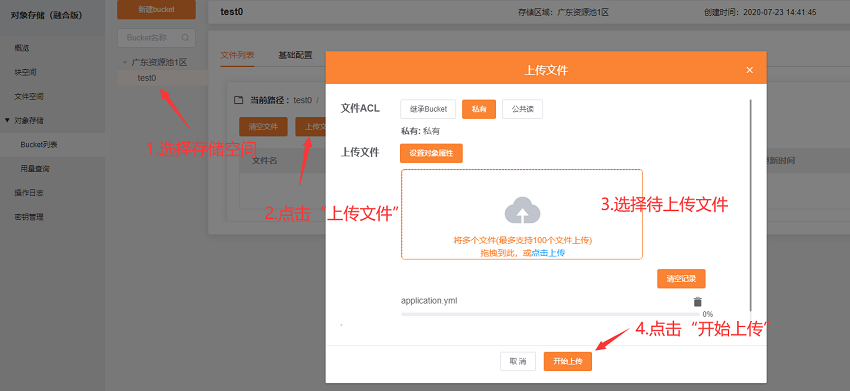Switch to the 基础配置 tab
Screen dimensions: 850x391
[295, 55]
